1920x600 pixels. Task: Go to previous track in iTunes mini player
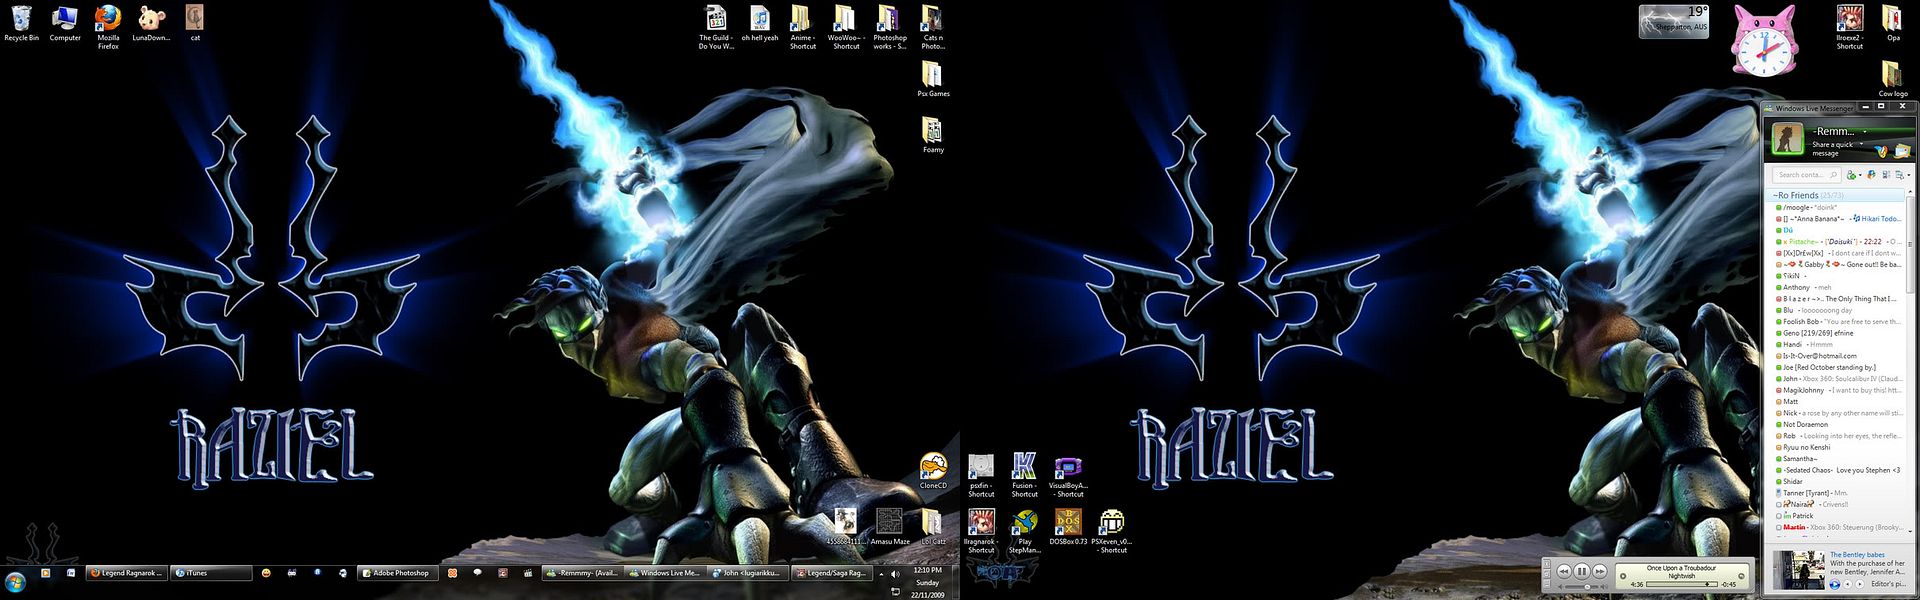[1564, 571]
